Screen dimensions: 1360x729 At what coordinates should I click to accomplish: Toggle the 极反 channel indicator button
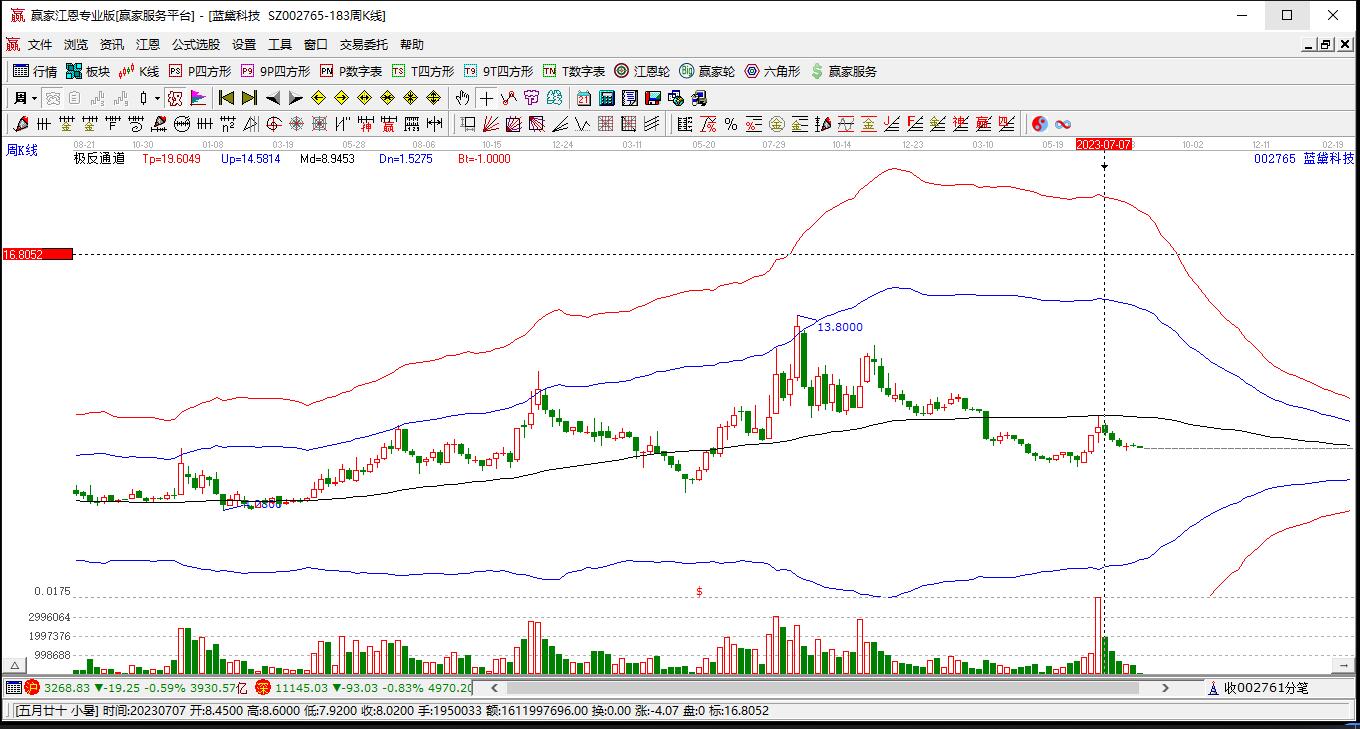[175, 98]
